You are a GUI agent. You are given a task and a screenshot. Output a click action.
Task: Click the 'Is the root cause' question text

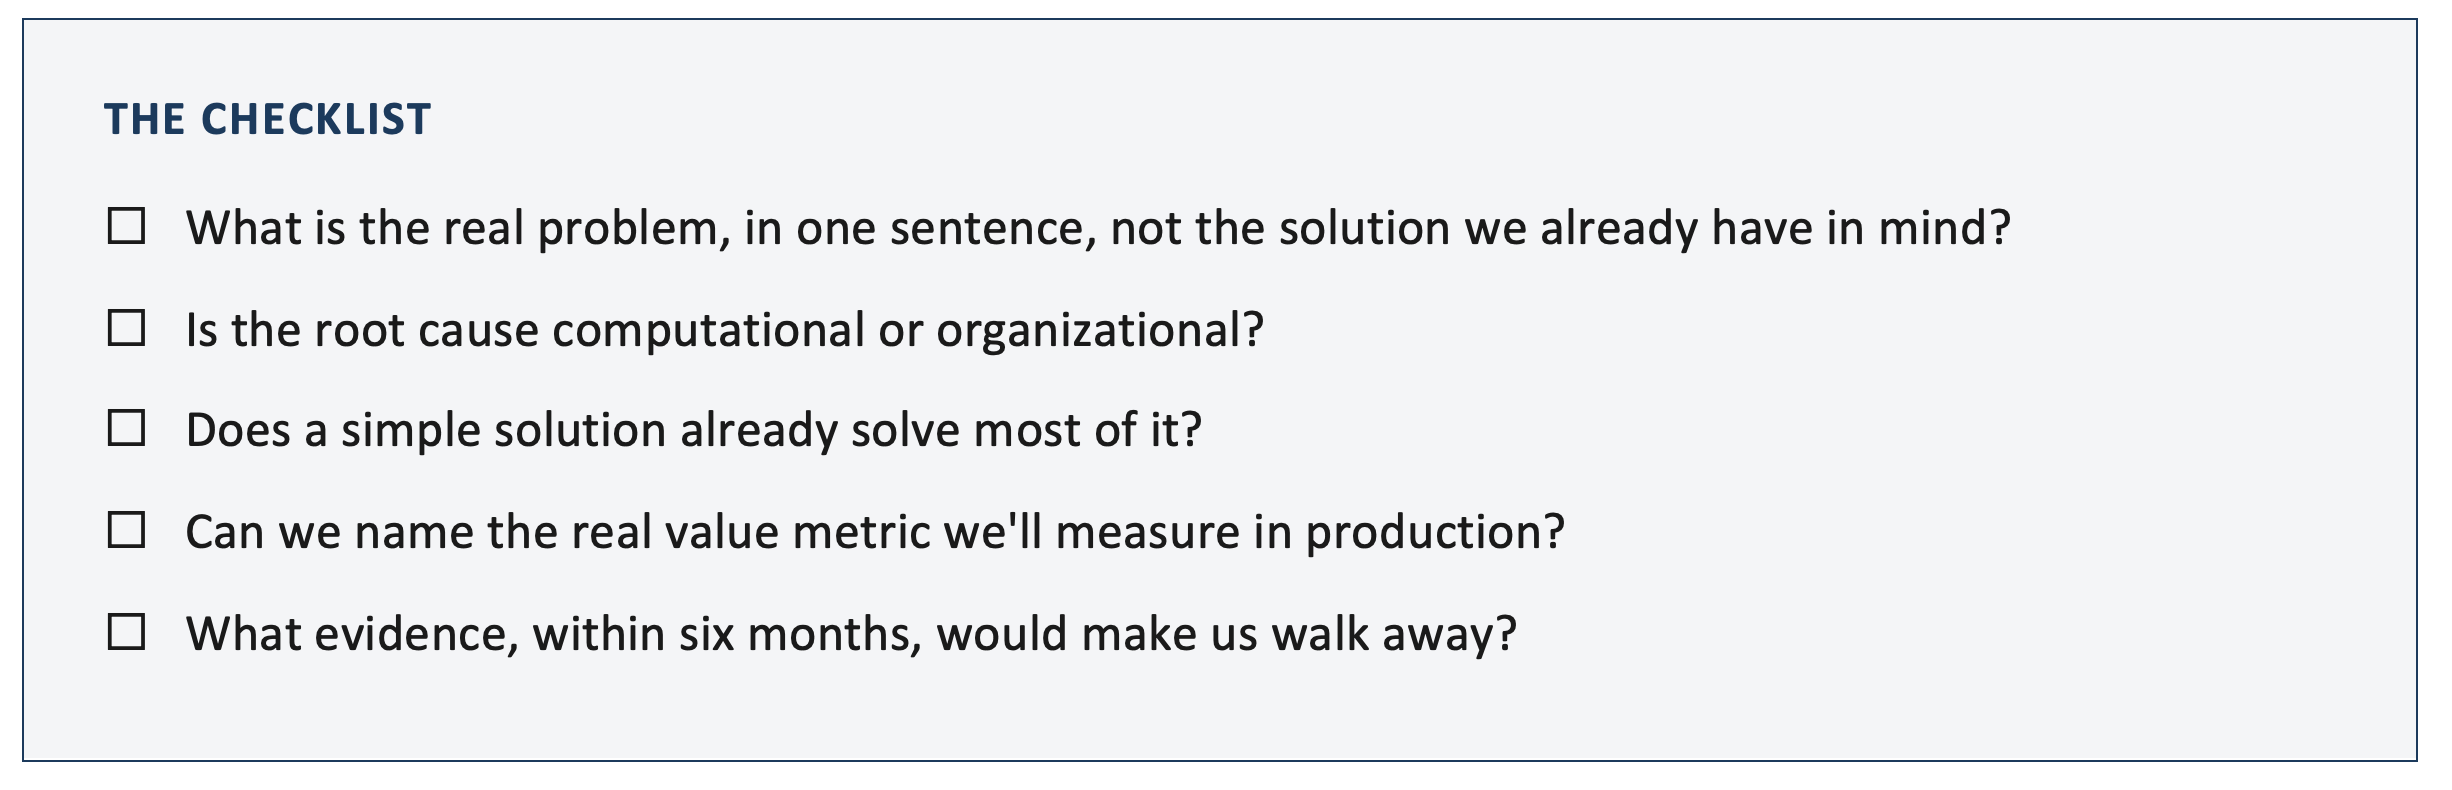pyautogui.click(x=725, y=330)
